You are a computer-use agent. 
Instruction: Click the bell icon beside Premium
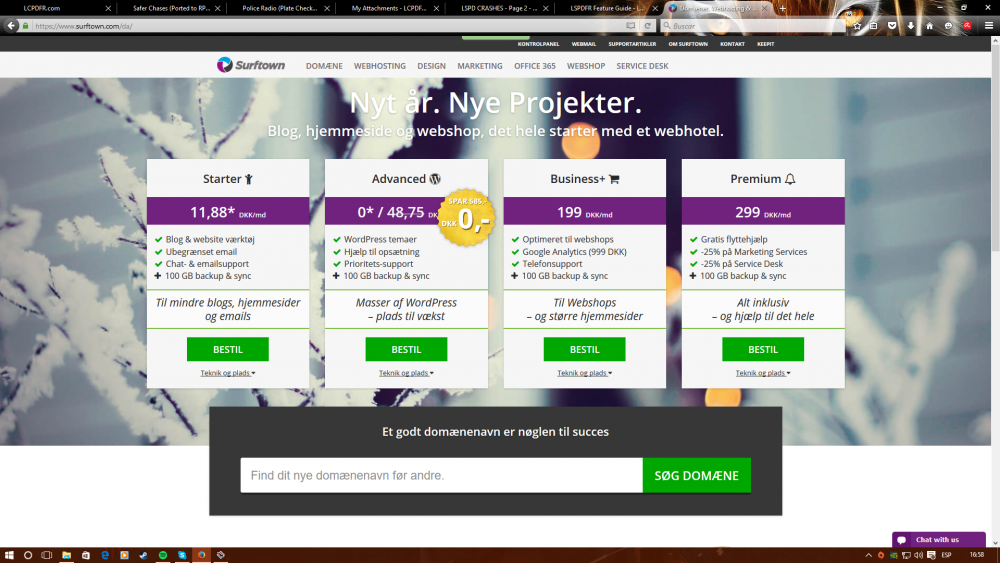coord(790,179)
